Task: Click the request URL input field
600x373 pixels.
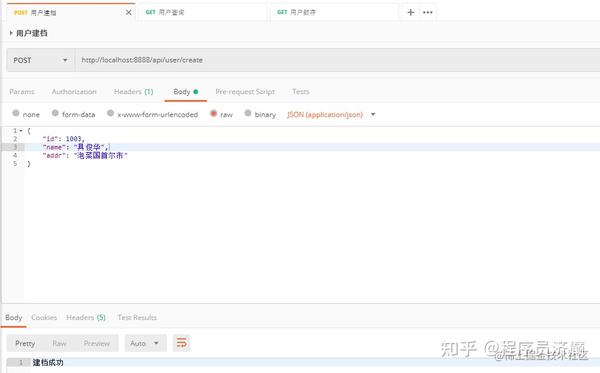Action: tap(338, 60)
